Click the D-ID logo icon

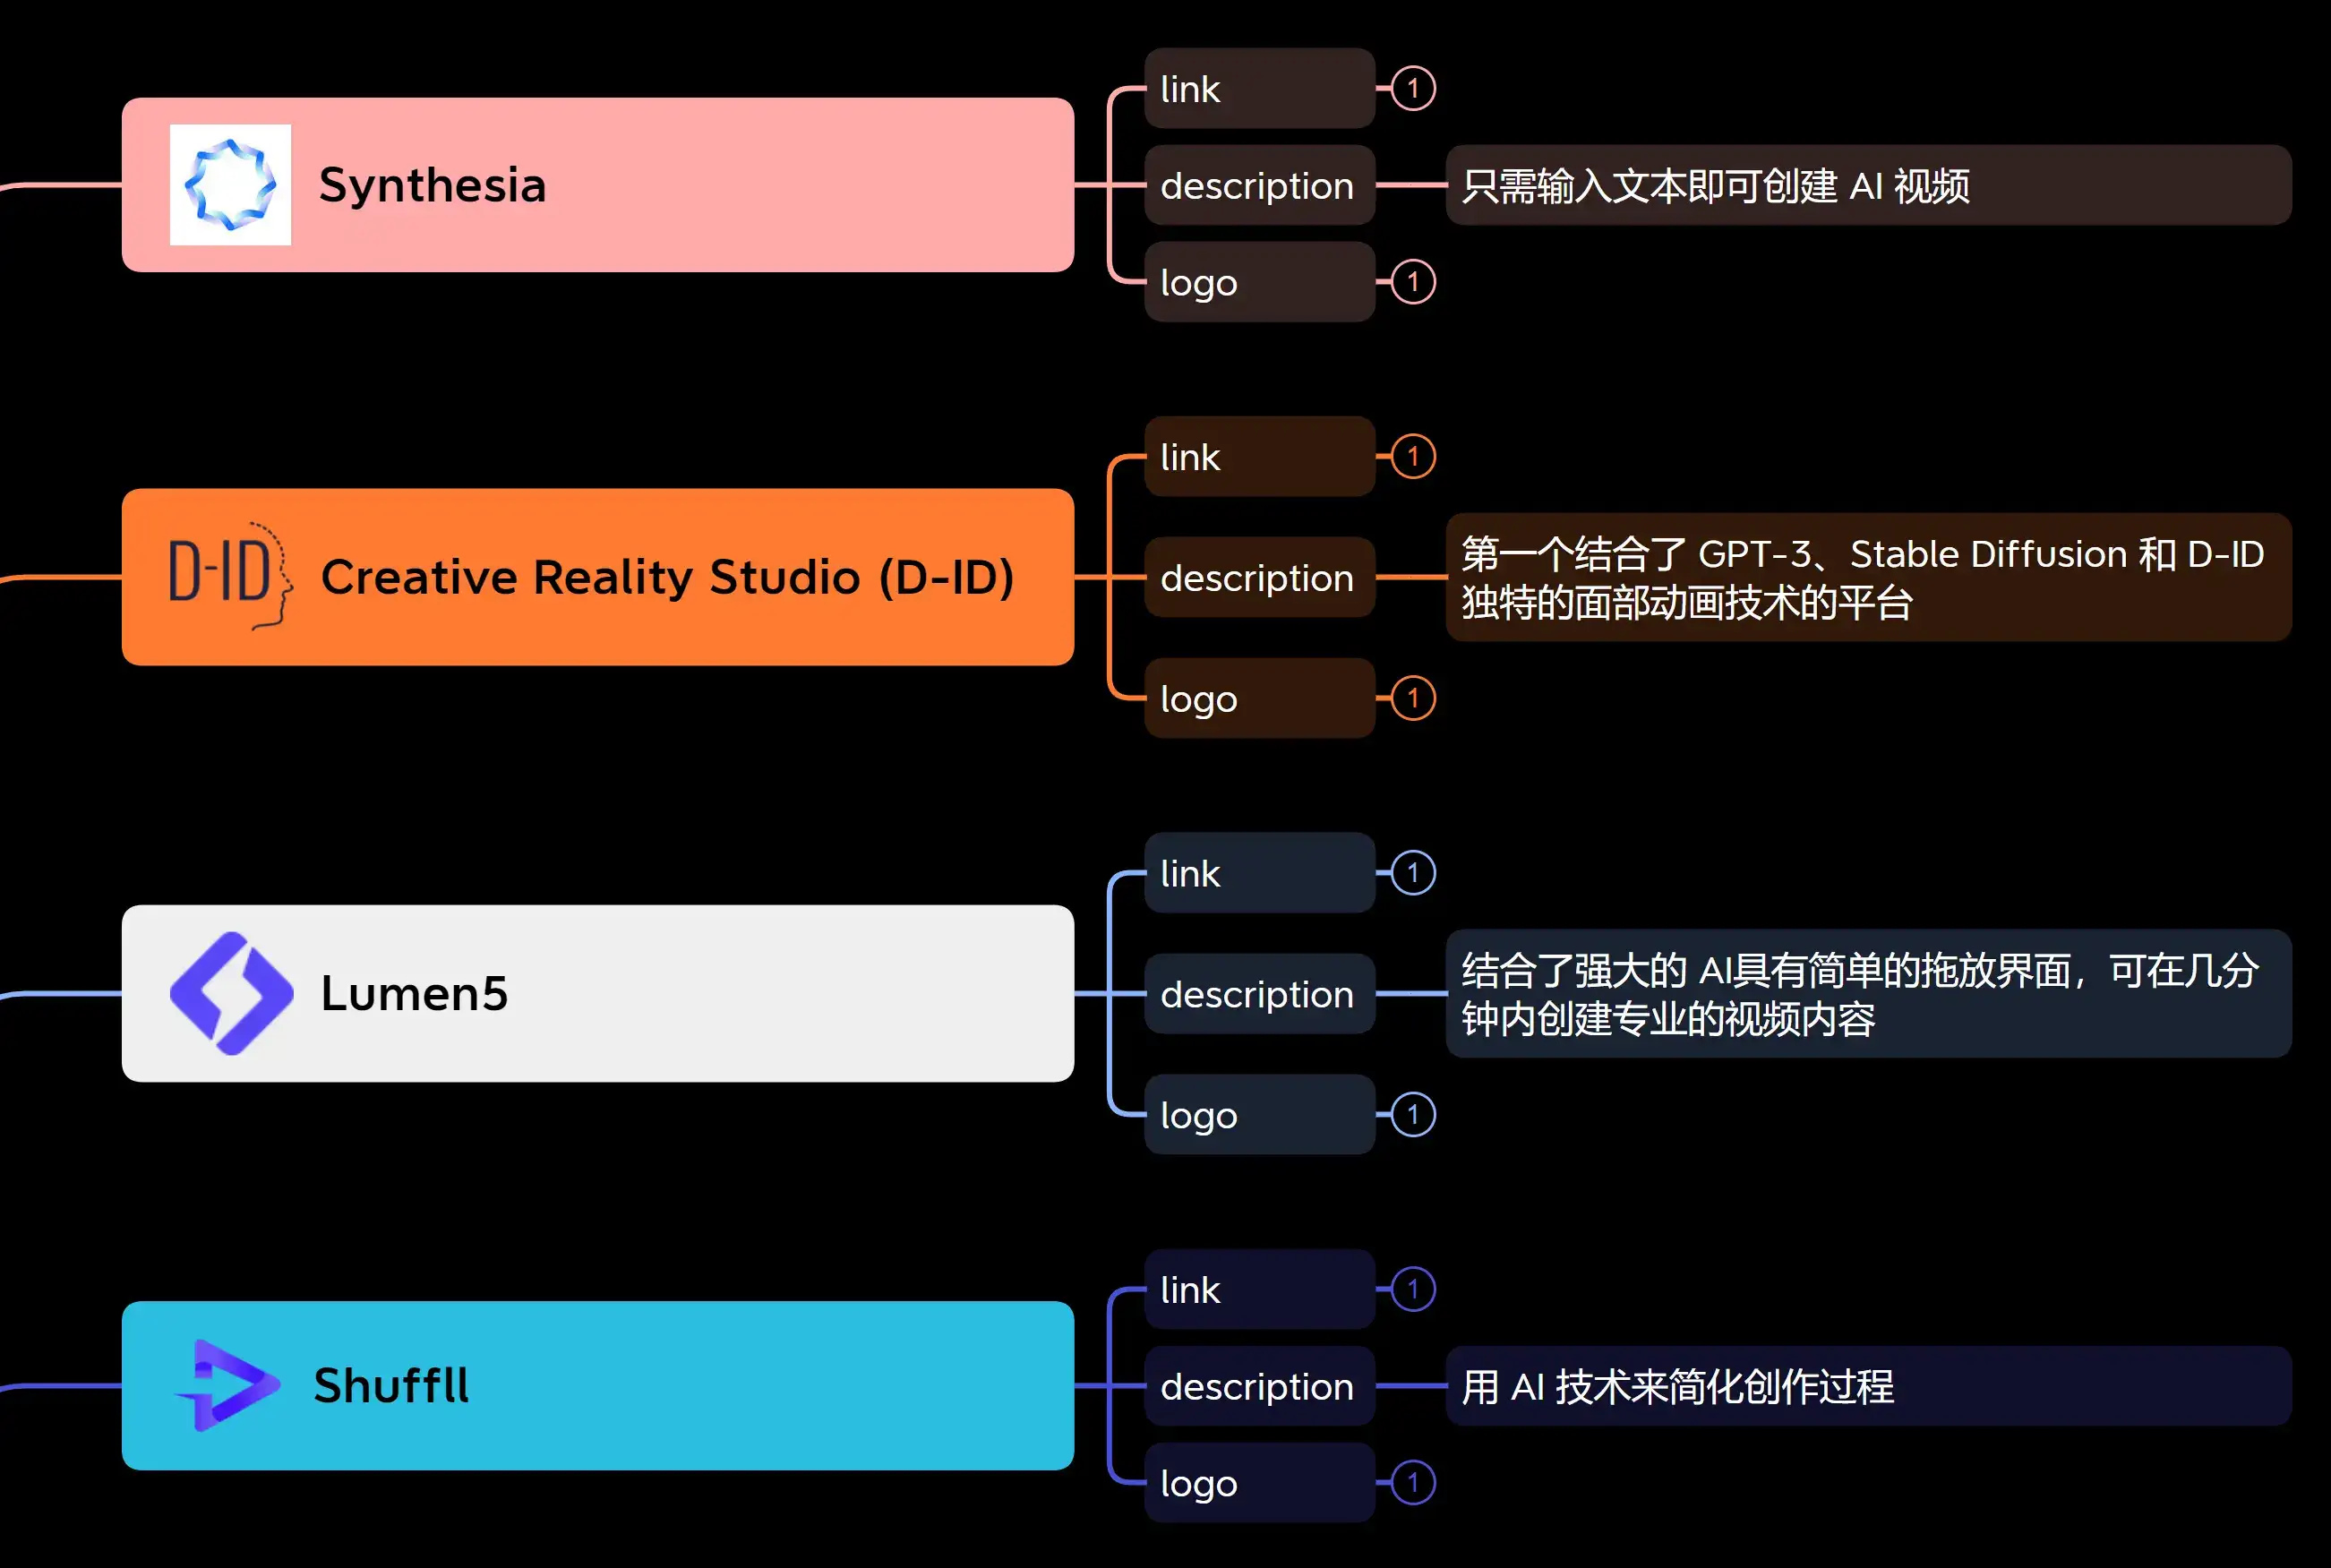point(230,575)
